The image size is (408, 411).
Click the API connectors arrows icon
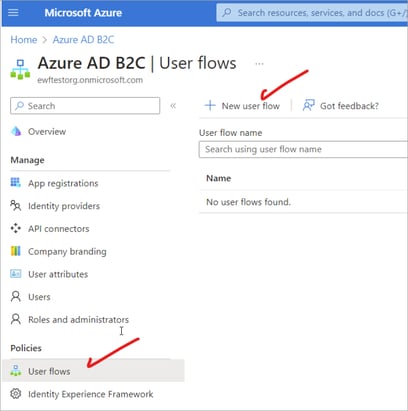click(16, 228)
